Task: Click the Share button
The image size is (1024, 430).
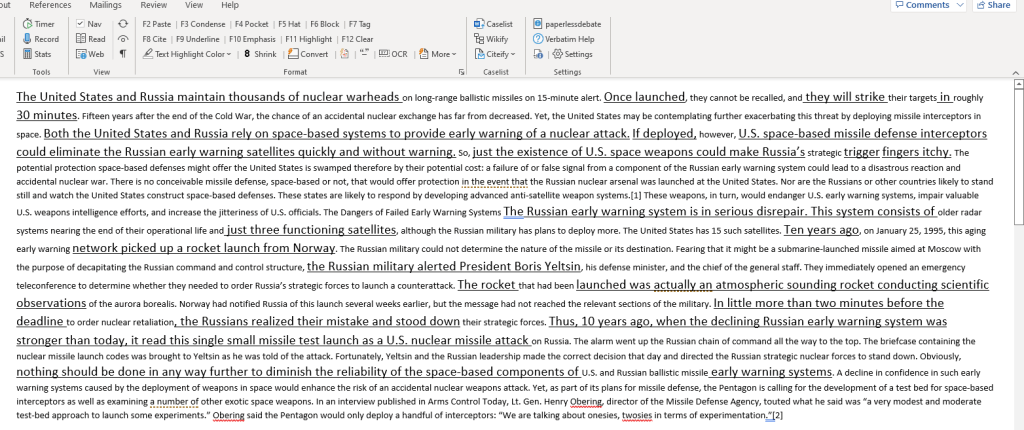Action: click(993, 5)
